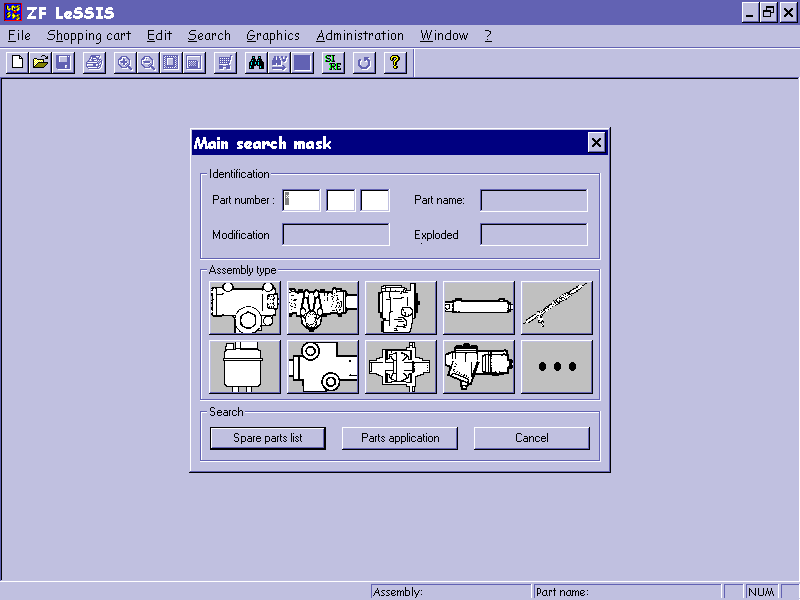Click the Zoom out magnifier icon

click(x=147, y=63)
